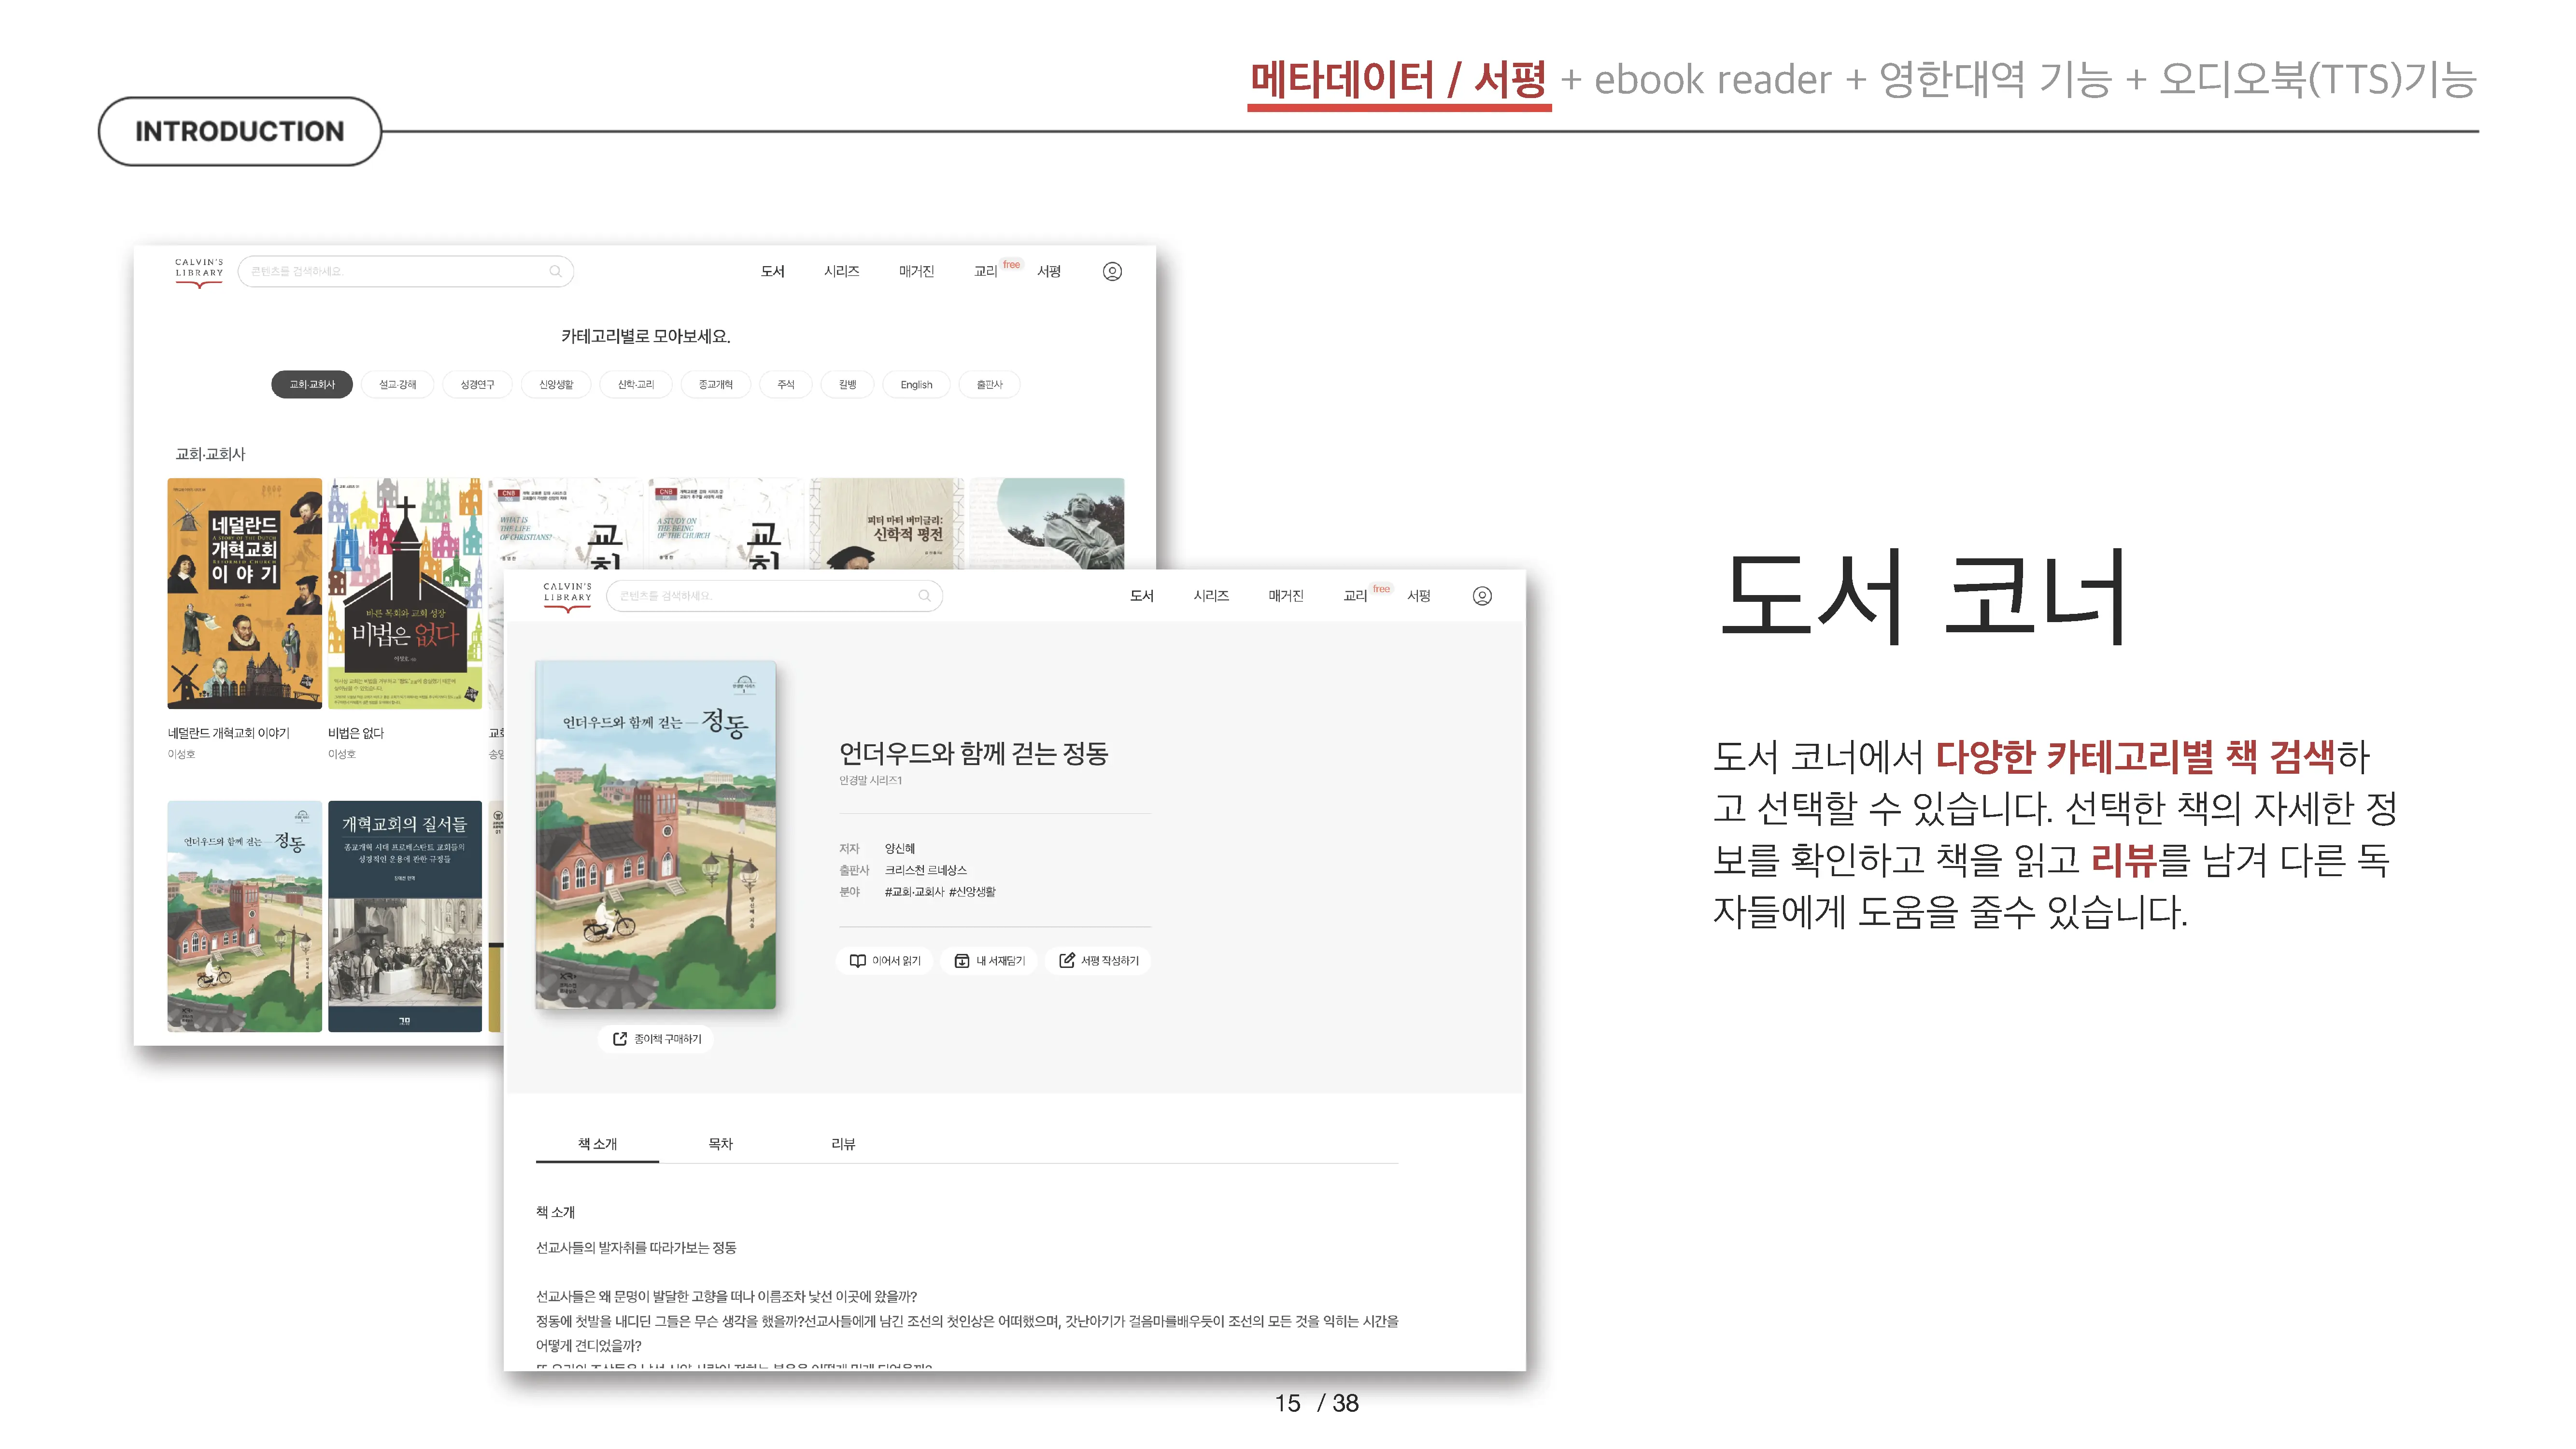
Task: Open the 네덜란드 개혁교회 이야기 book cover
Action: (244, 593)
